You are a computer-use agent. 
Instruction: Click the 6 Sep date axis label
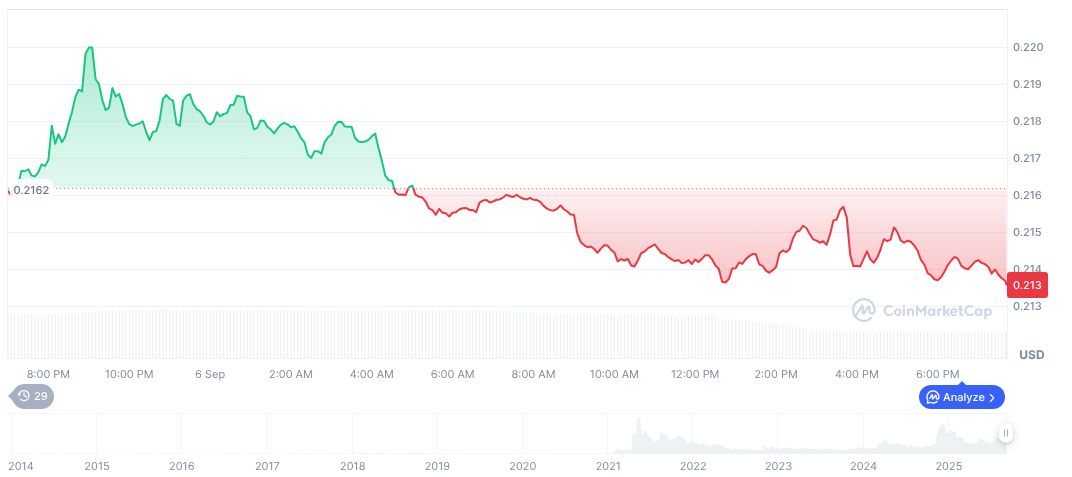[x=210, y=374]
